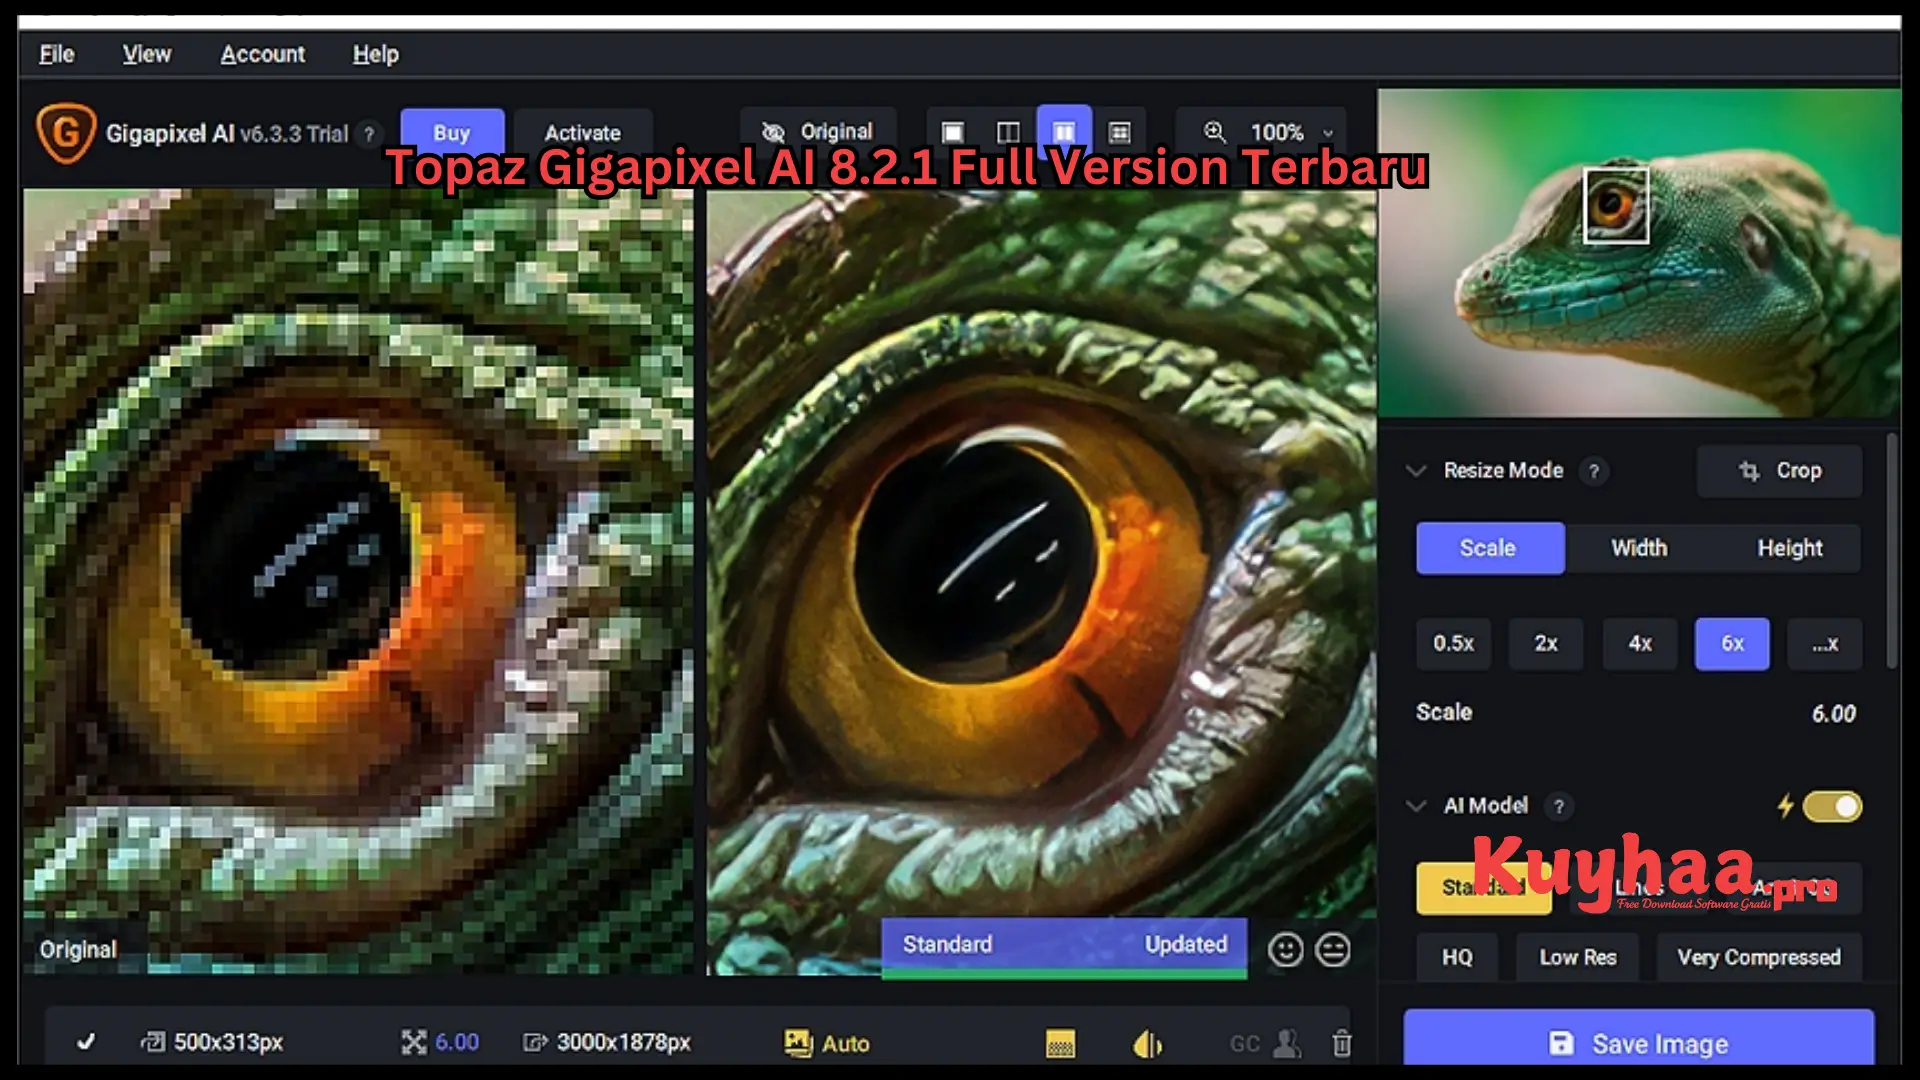
Task: Choose the custom ...x scale factor
Action: pos(1825,643)
